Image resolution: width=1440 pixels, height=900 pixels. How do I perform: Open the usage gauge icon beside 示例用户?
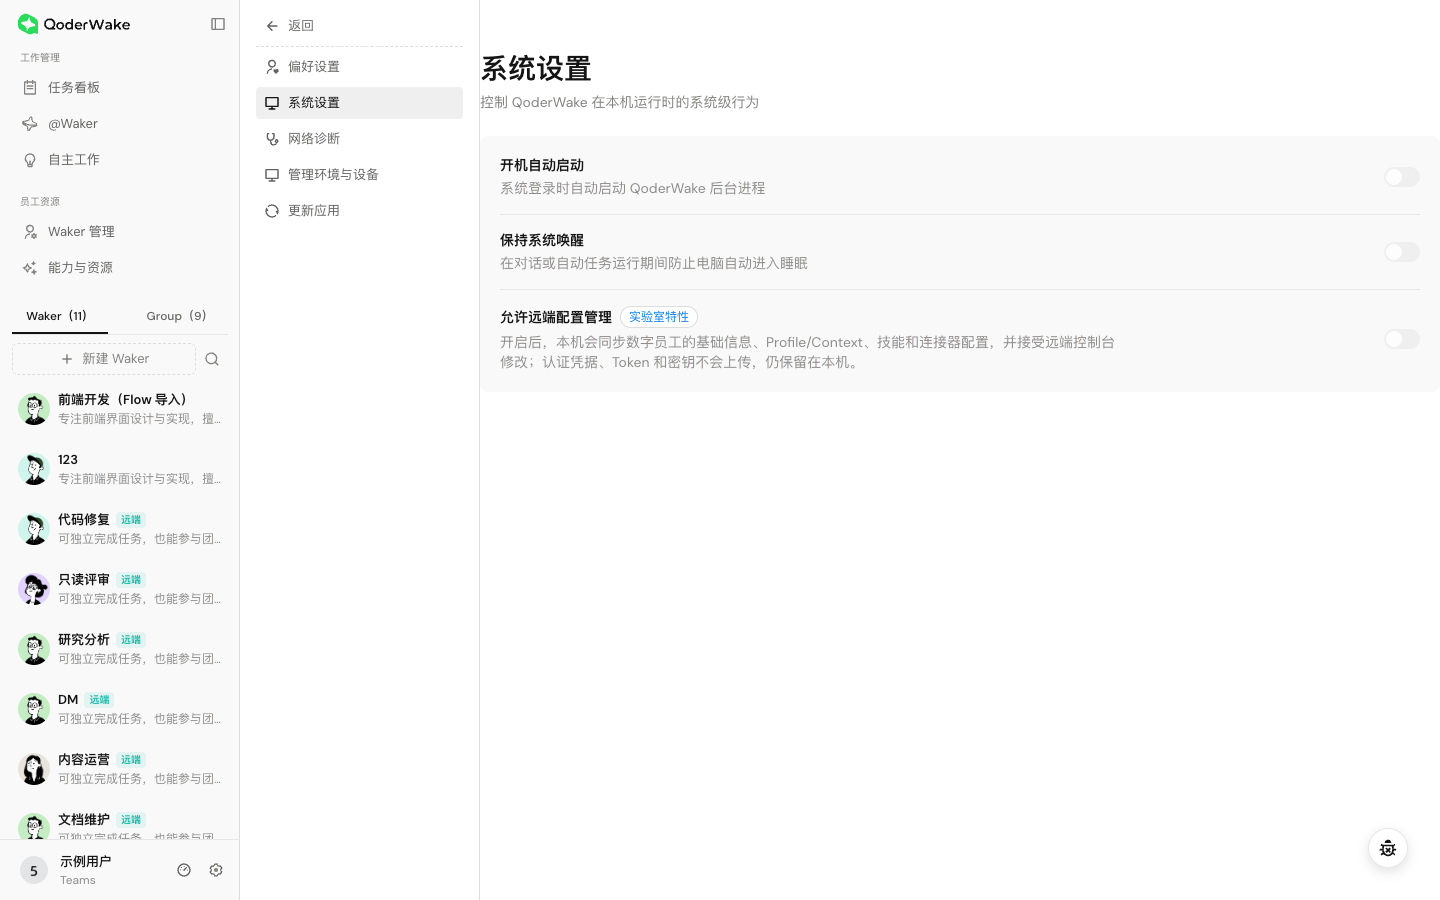(x=184, y=870)
